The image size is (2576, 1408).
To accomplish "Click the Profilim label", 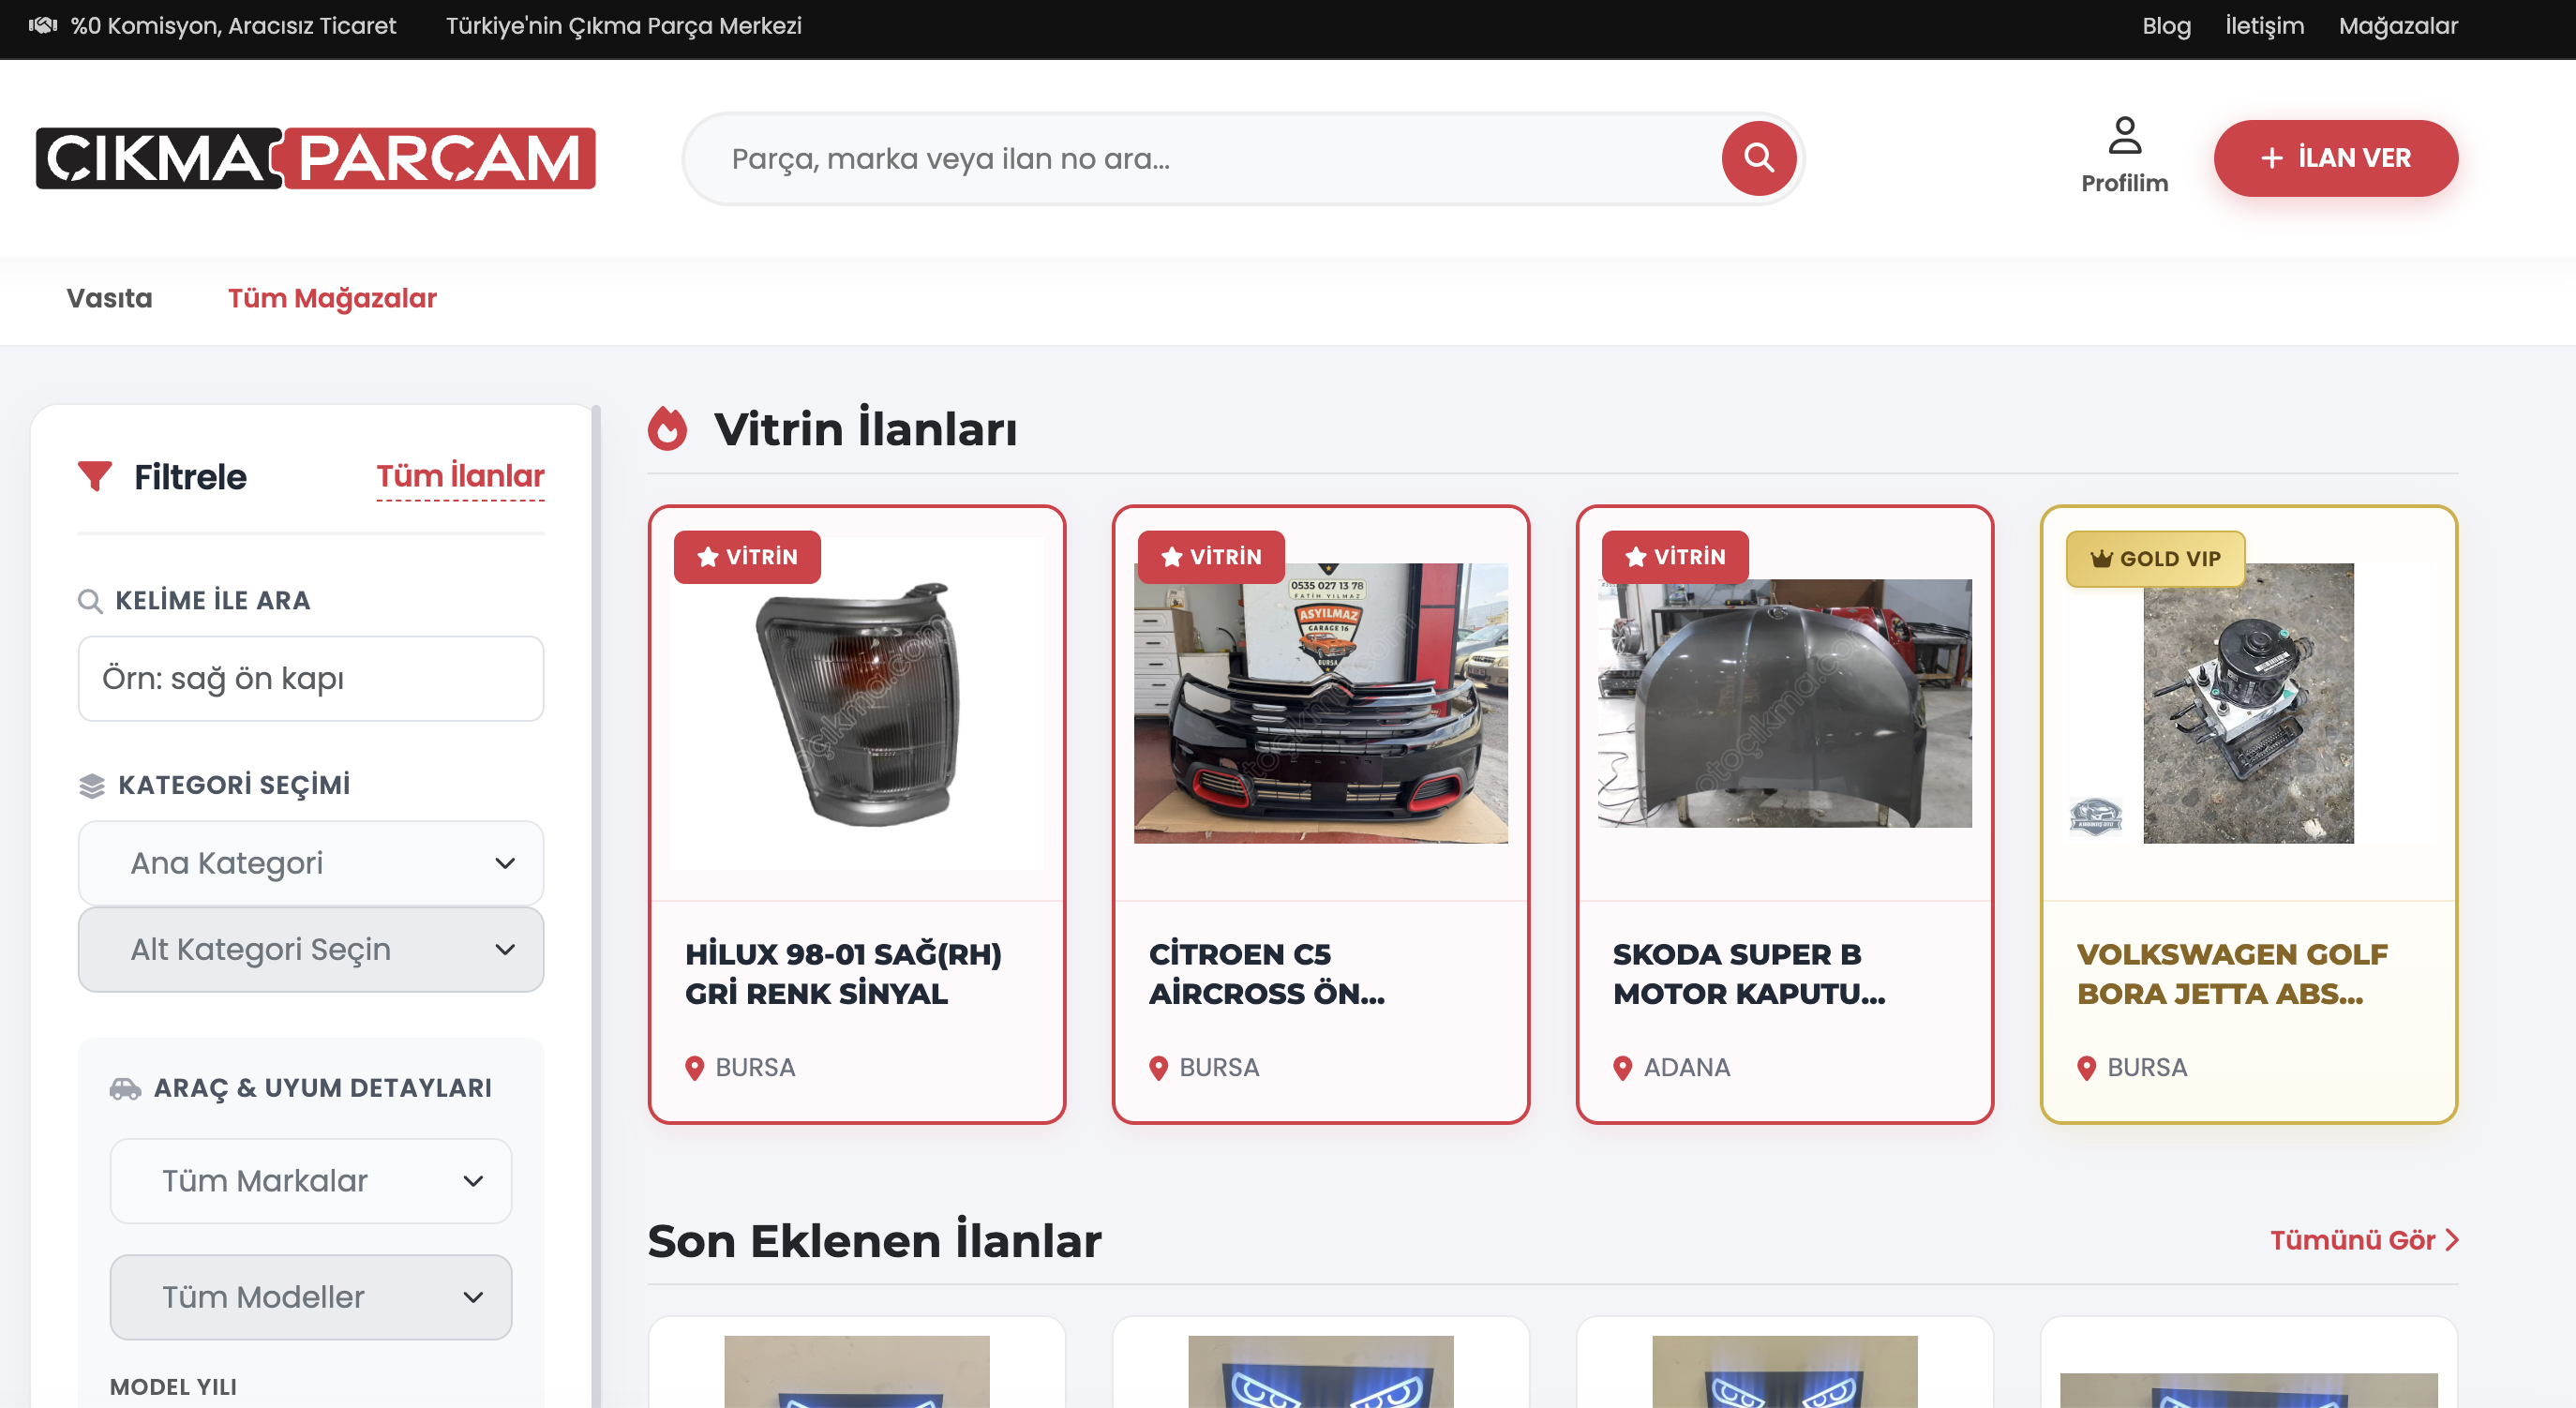I will [2124, 183].
